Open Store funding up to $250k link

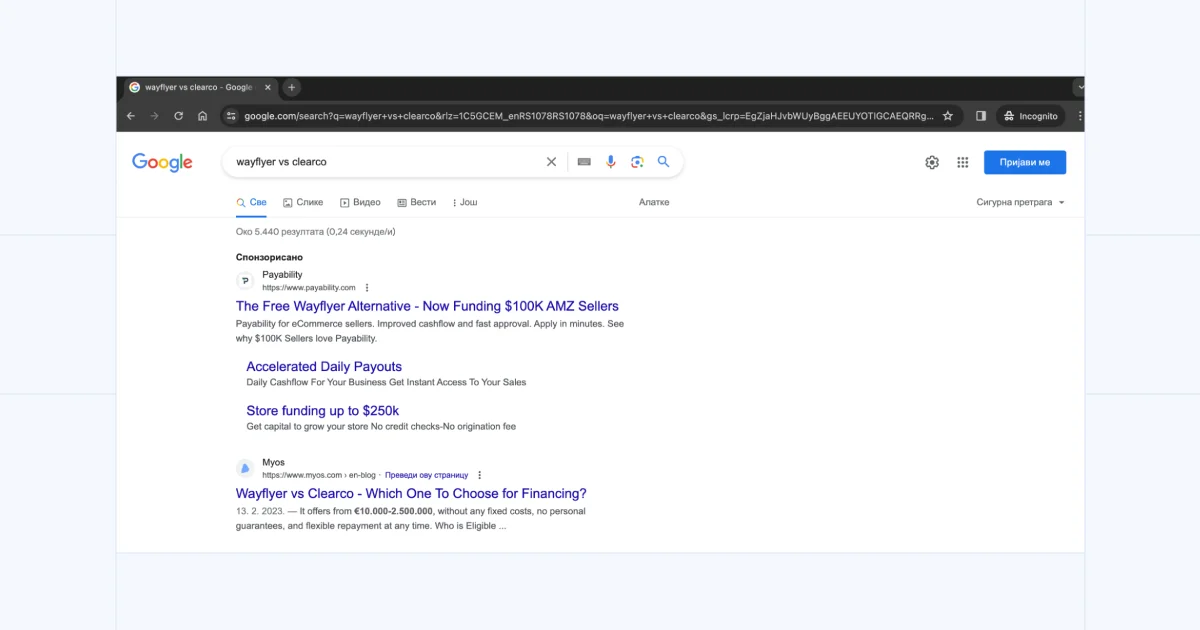[x=323, y=411]
